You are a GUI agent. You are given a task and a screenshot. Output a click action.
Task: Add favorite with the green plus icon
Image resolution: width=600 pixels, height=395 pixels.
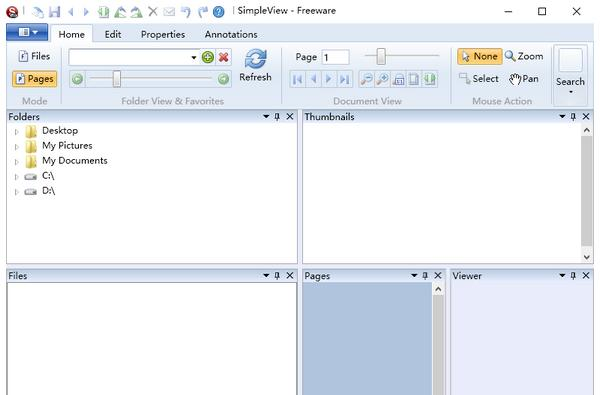click(x=208, y=57)
